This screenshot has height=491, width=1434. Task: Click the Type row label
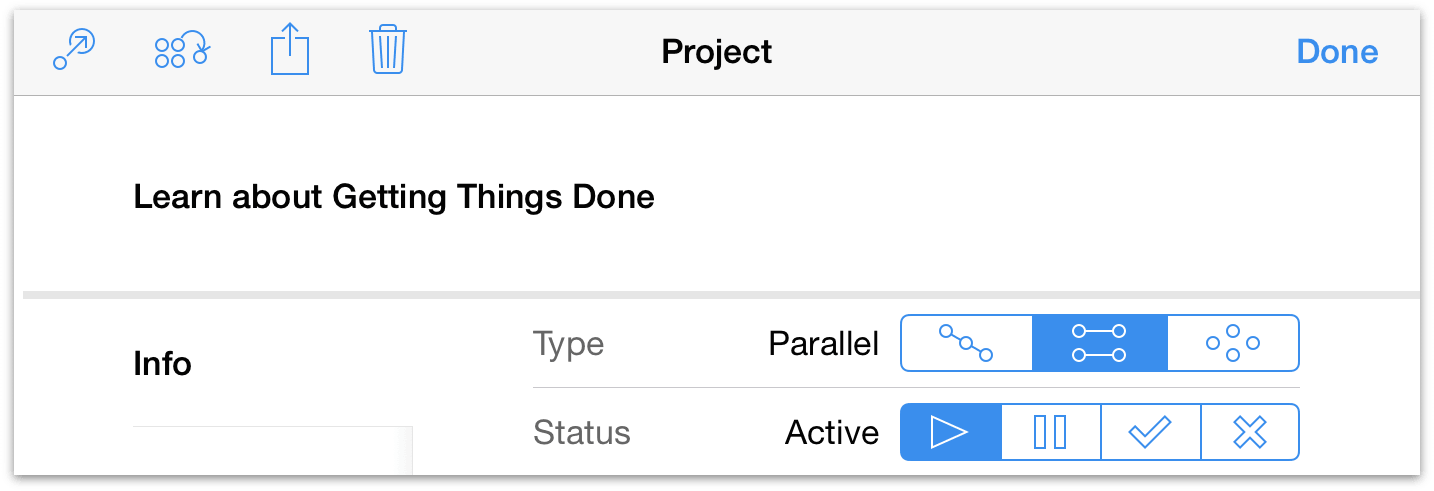pyautogui.click(x=569, y=345)
